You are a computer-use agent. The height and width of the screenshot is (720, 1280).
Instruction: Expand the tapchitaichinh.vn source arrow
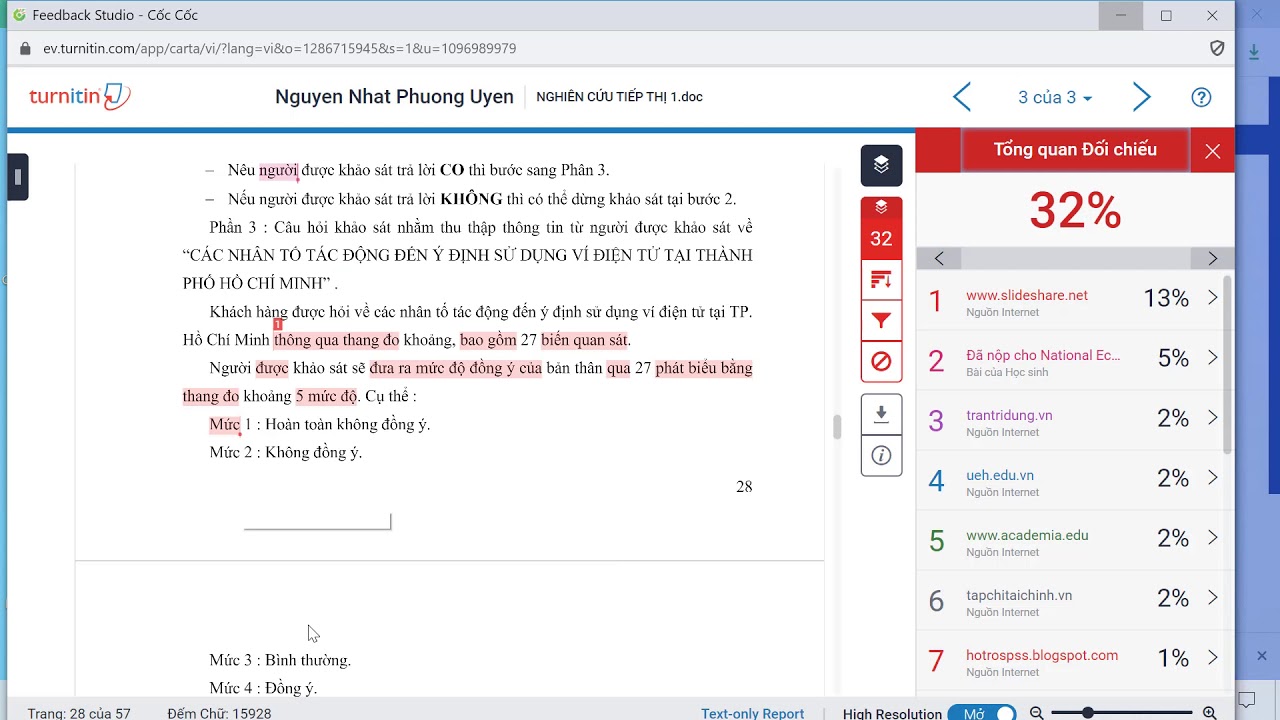coord(1213,597)
